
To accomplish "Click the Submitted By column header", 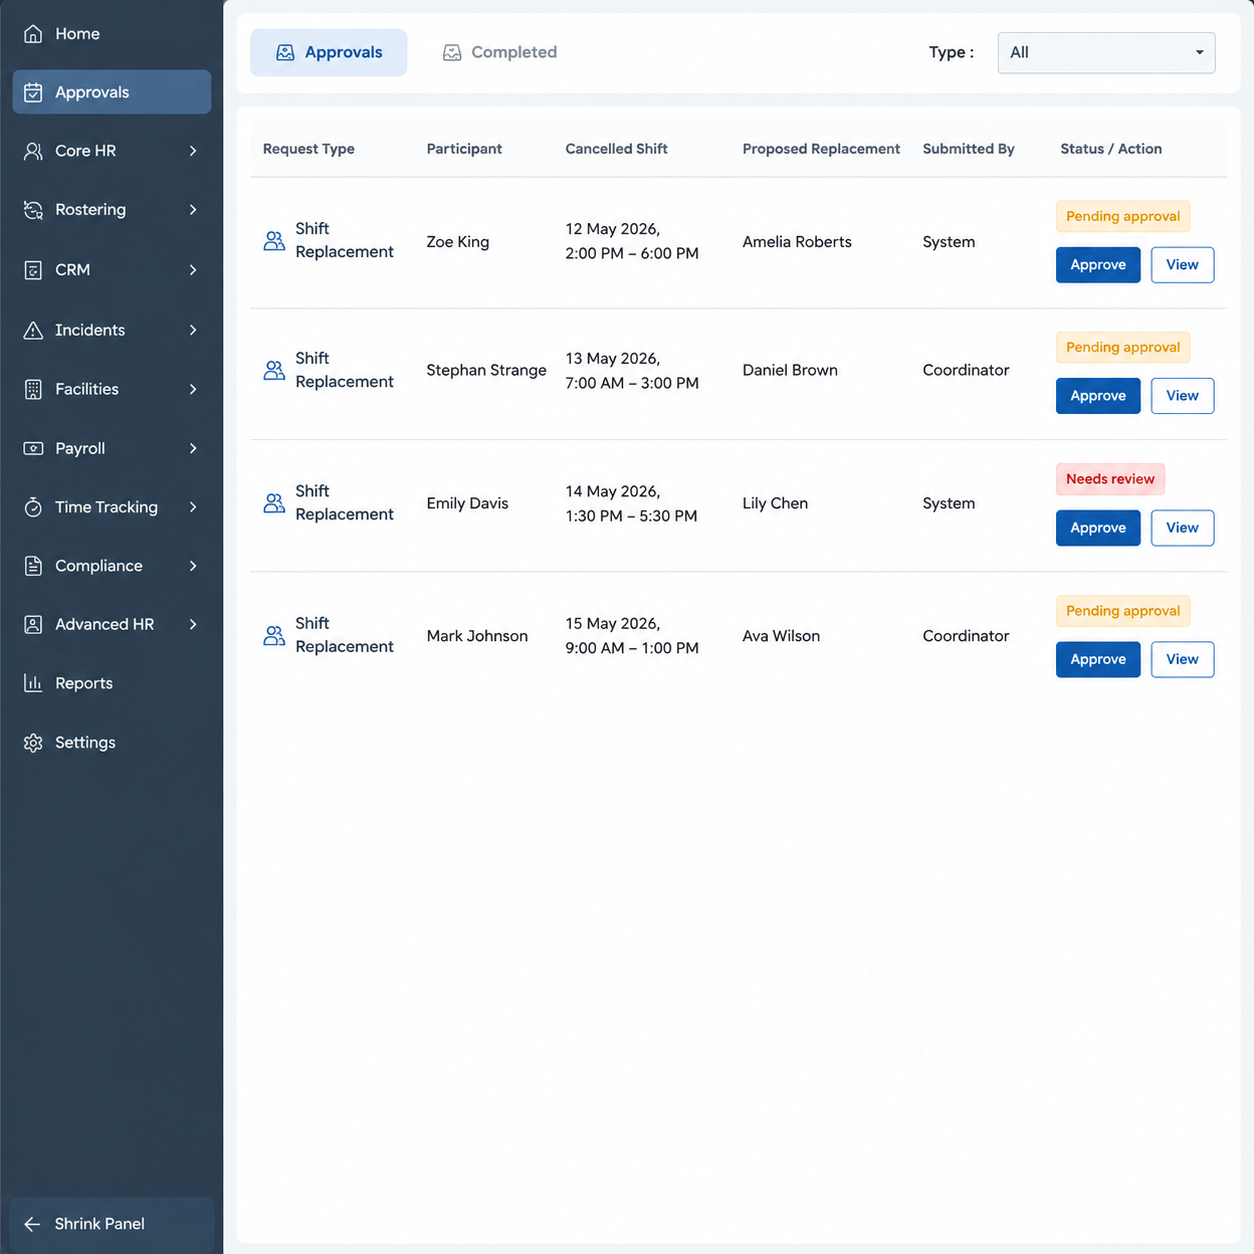I will [968, 149].
